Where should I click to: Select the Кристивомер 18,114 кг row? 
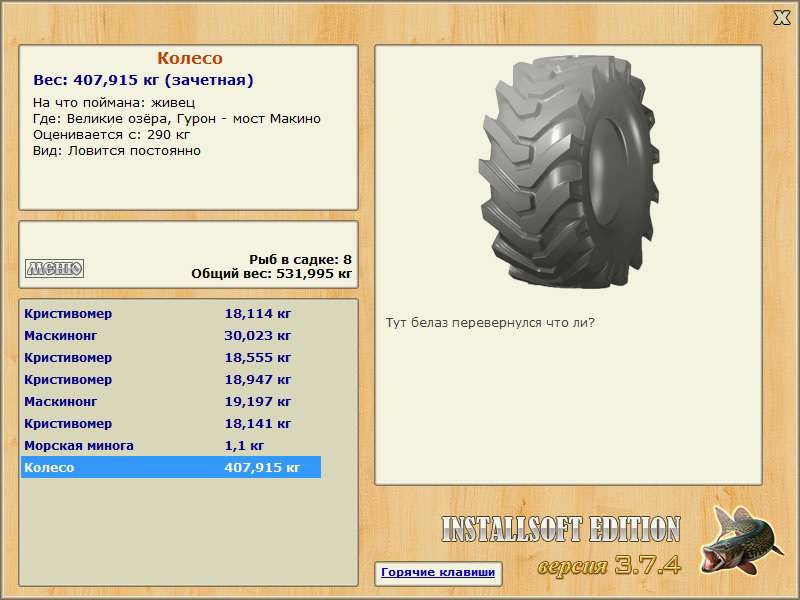(x=171, y=314)
